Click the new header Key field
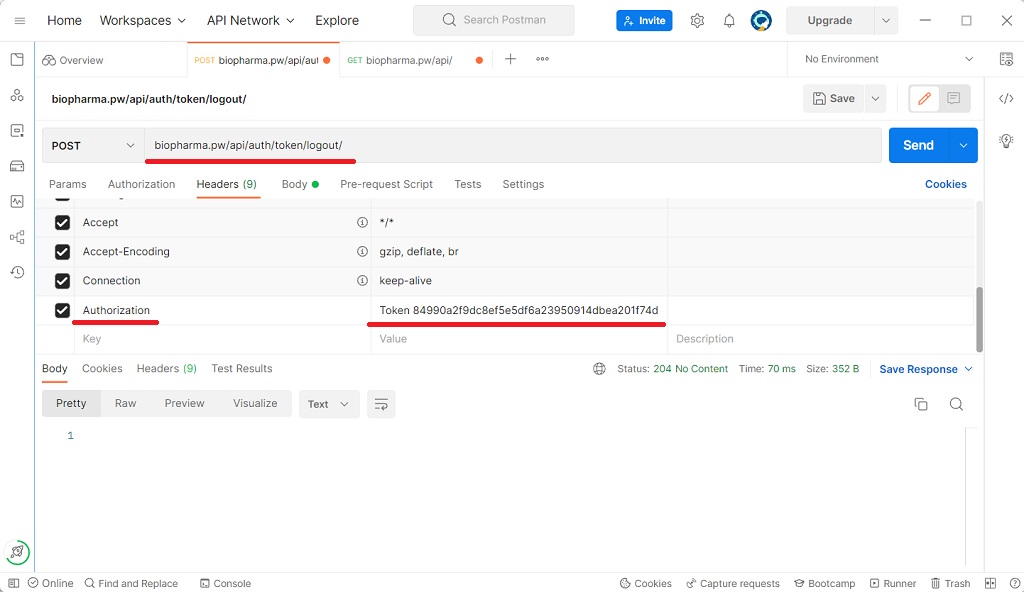This screenshot has height=592, width=1024. [222, 339]
